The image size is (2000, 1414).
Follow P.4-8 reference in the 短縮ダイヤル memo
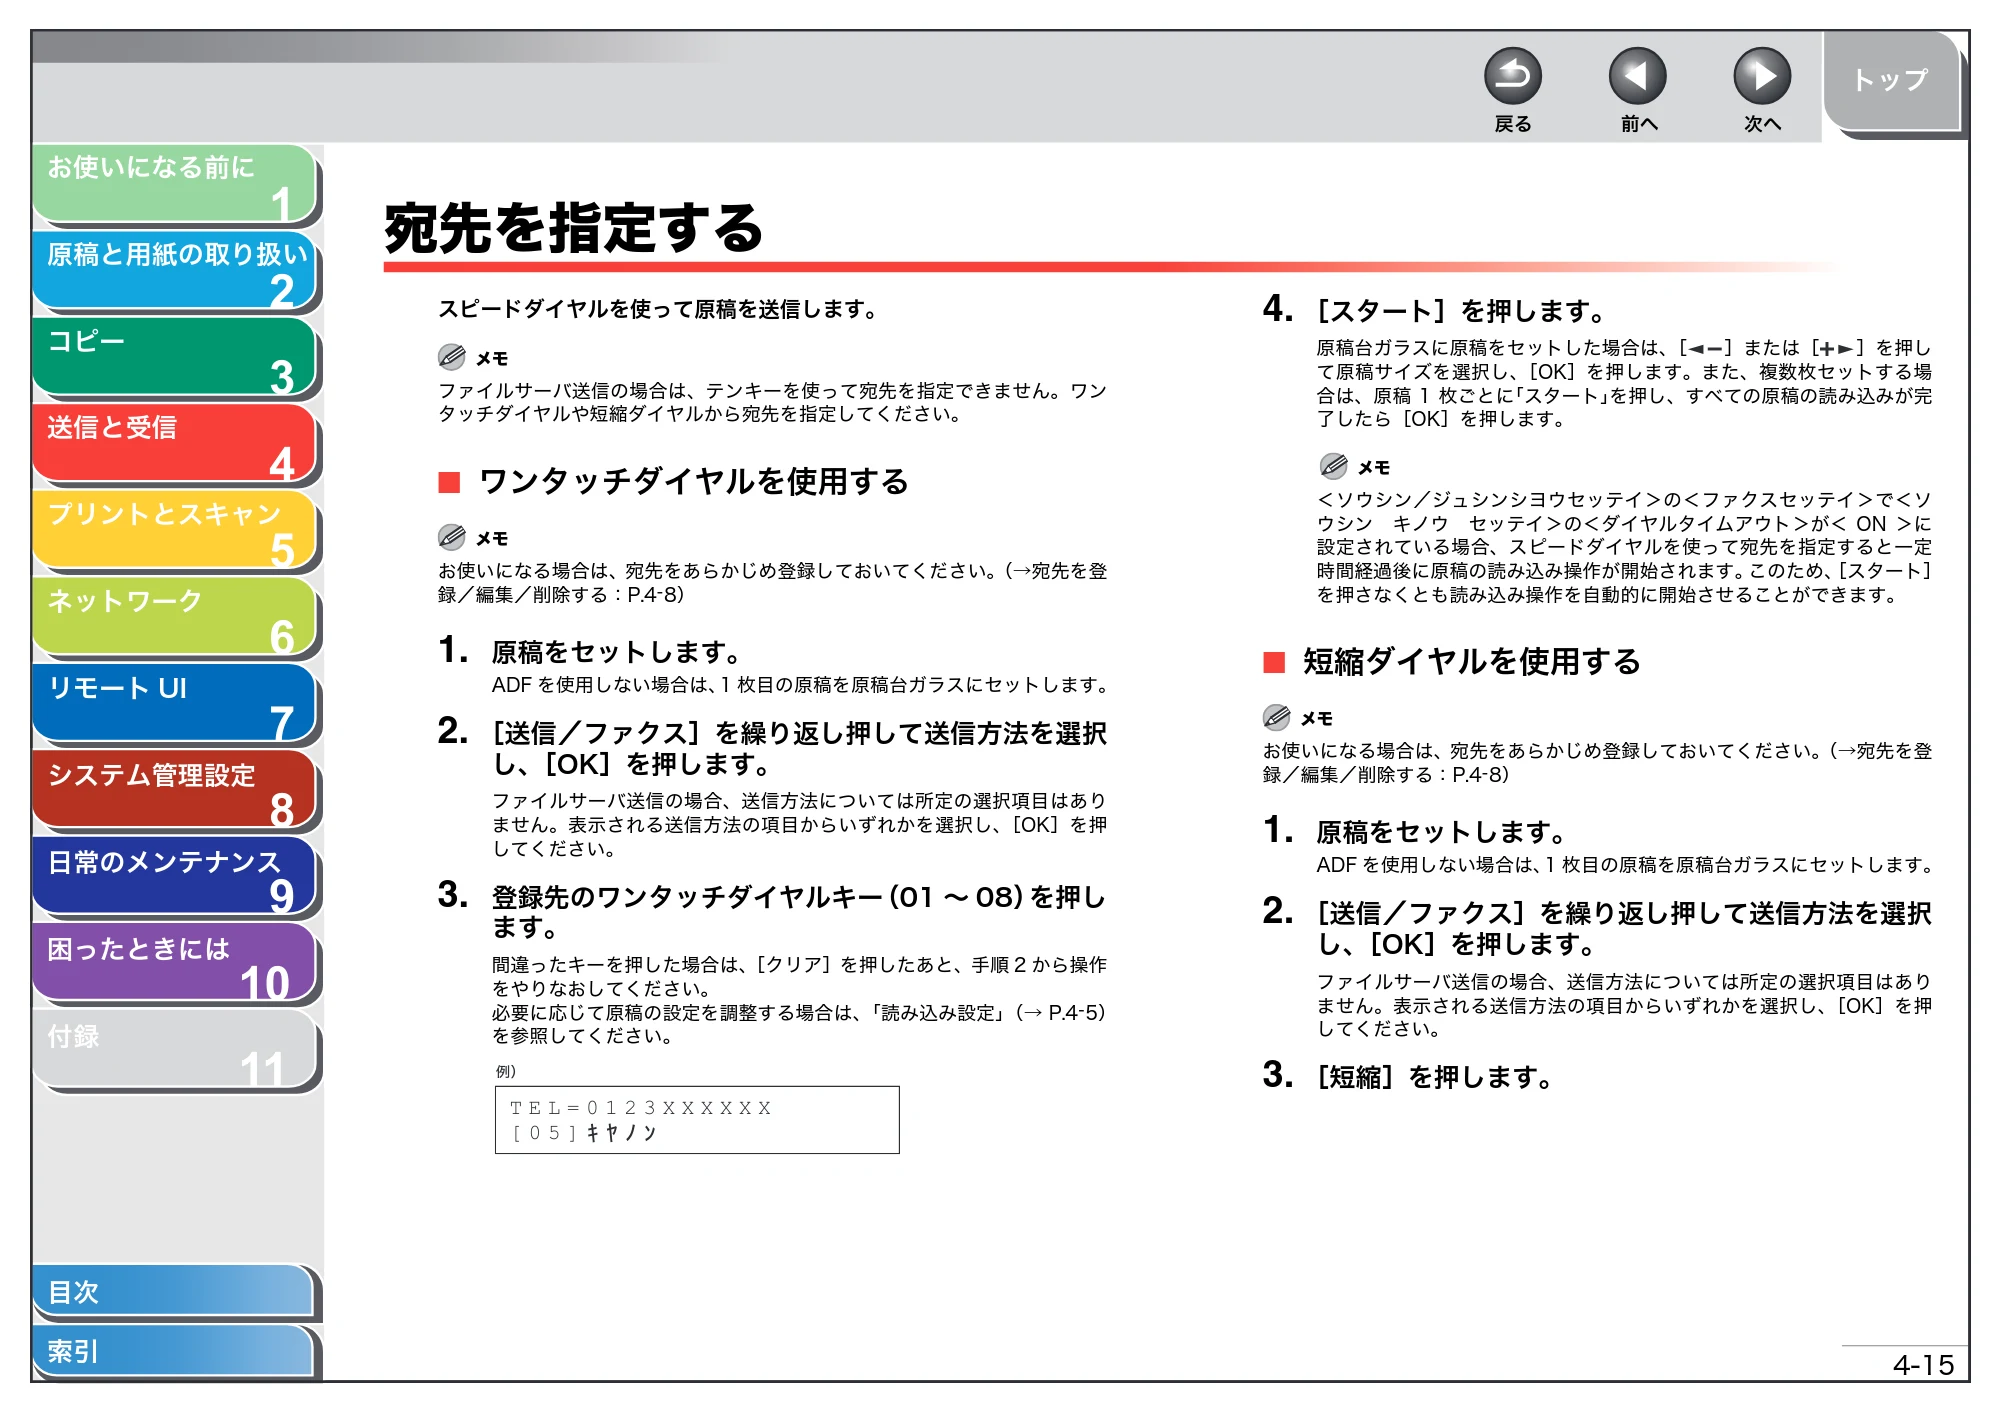tap(1480, 775)
